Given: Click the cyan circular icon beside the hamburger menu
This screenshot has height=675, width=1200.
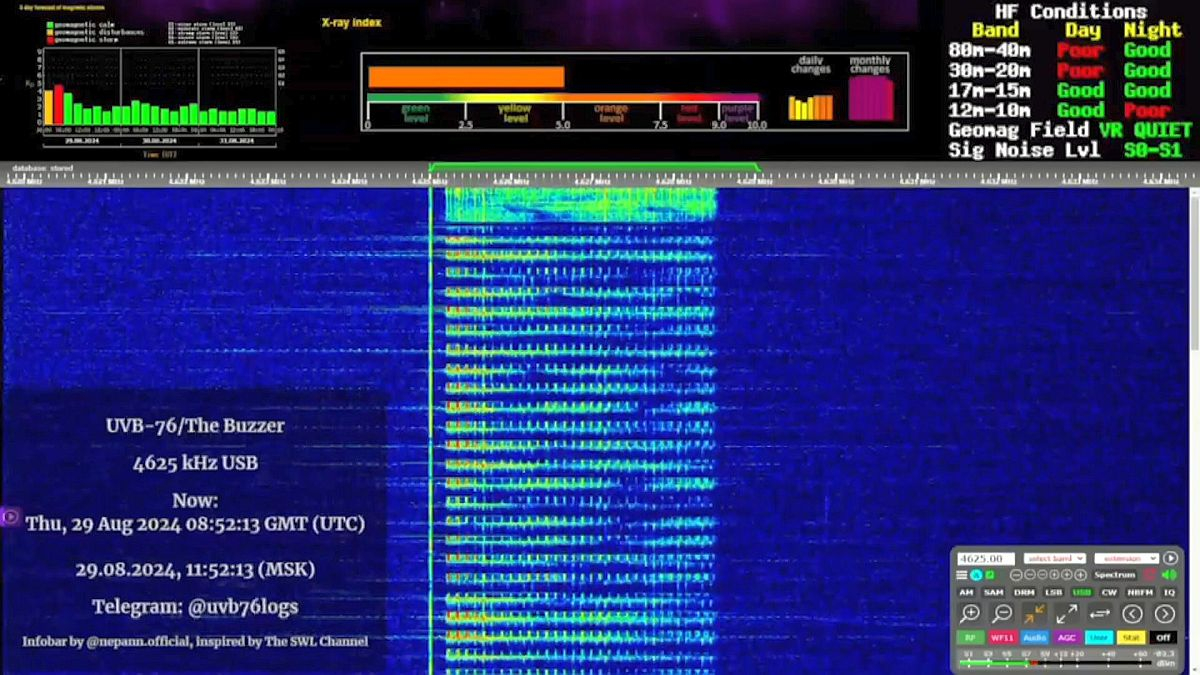Looking at the screenshot, I should pyautogui.click(x=976, y=575).
